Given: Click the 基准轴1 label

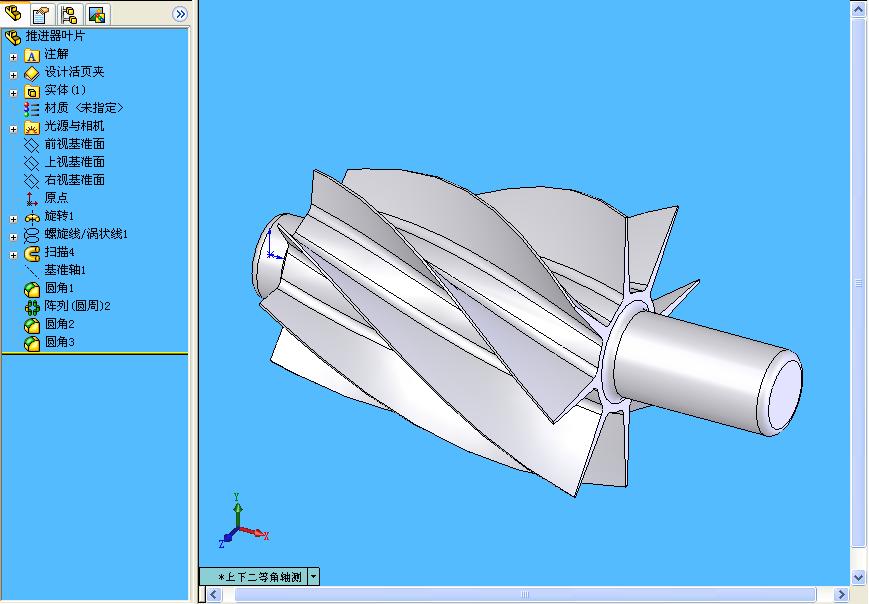Looking at the screenshot, I should click(x=65, y=270).
